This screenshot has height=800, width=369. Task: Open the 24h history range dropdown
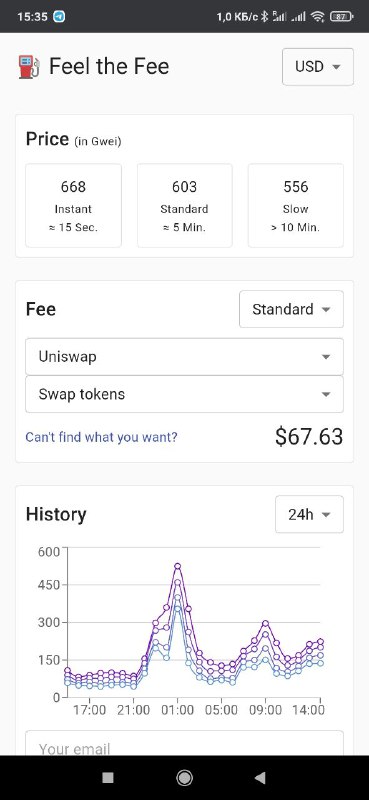tap(309, 514)
